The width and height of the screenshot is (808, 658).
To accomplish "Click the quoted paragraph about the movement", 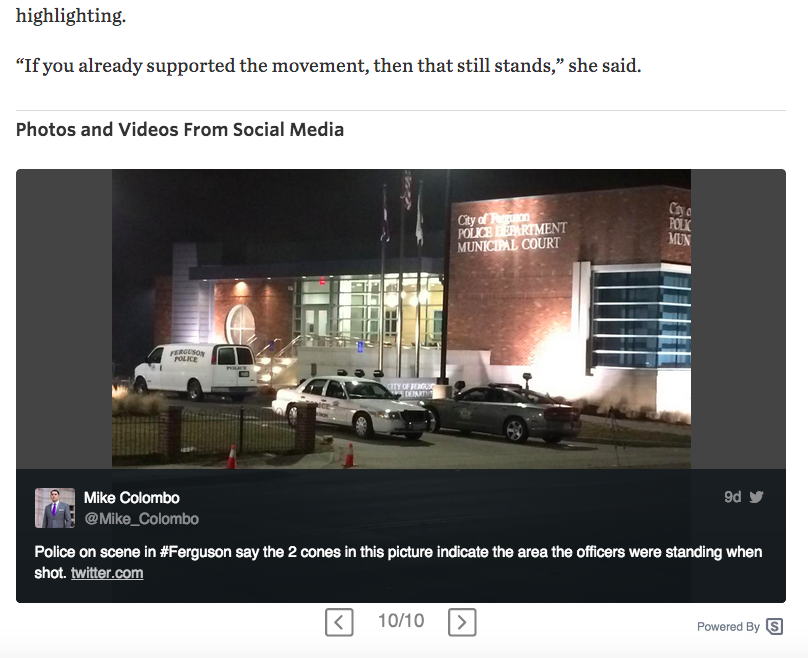I will coord(329,65).
